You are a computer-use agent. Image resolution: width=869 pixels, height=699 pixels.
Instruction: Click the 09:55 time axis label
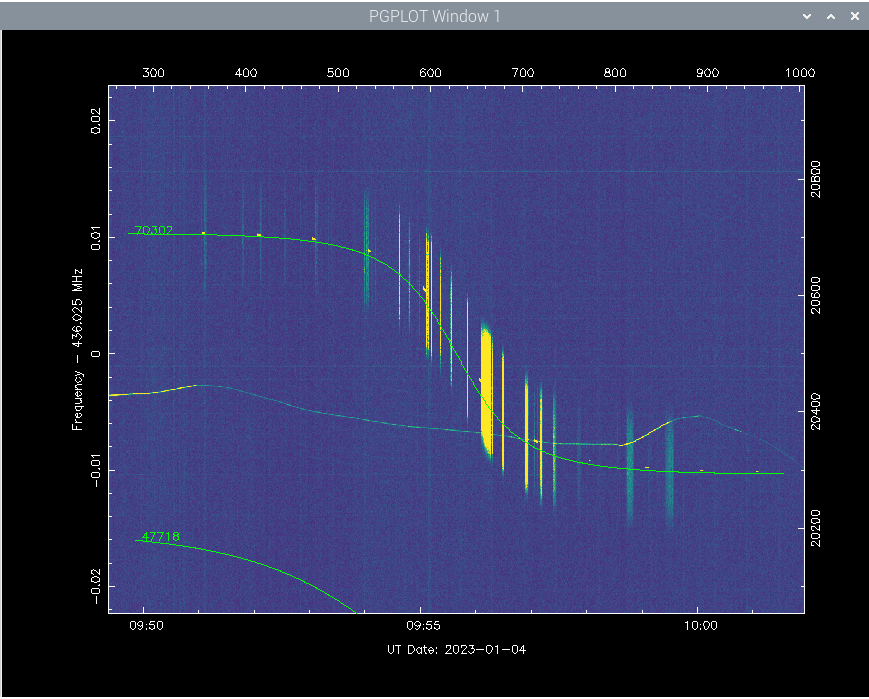pyautogui.click(x=423, y=625)
